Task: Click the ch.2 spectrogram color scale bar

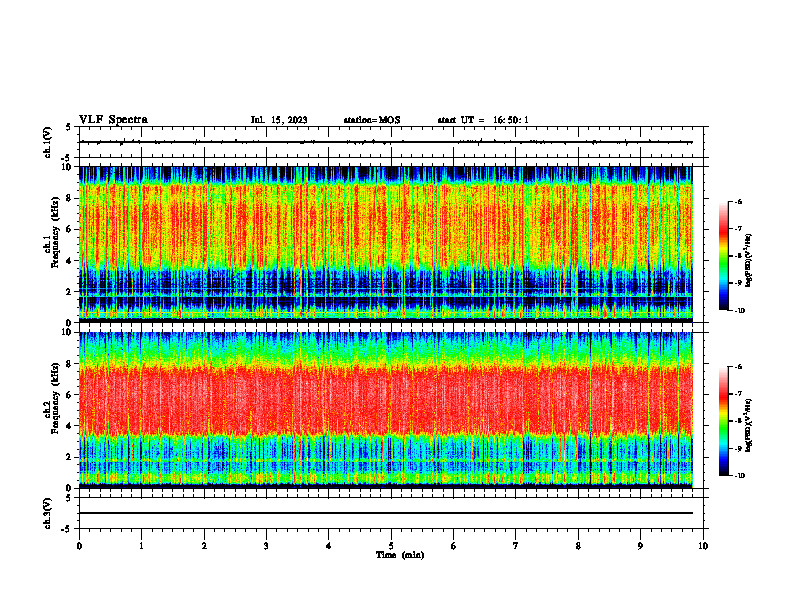Action: pos(723,421)
